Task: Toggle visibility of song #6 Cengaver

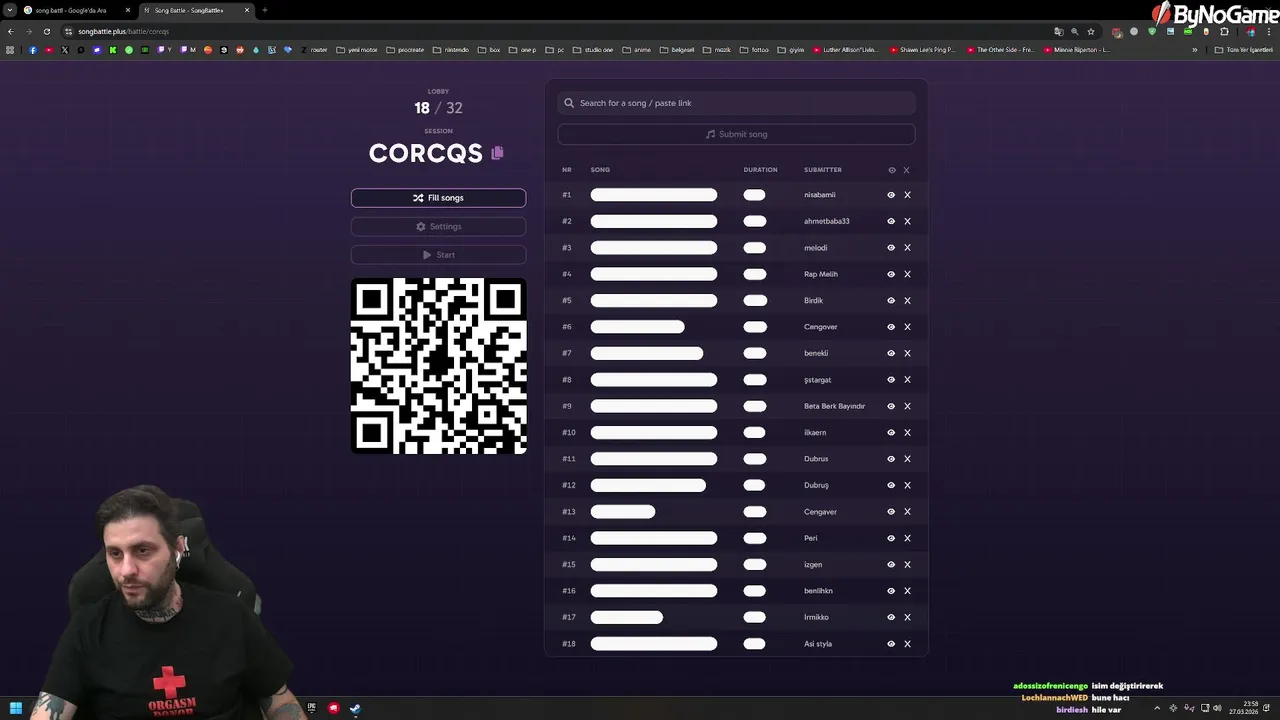Action: (x=891, y=327)
